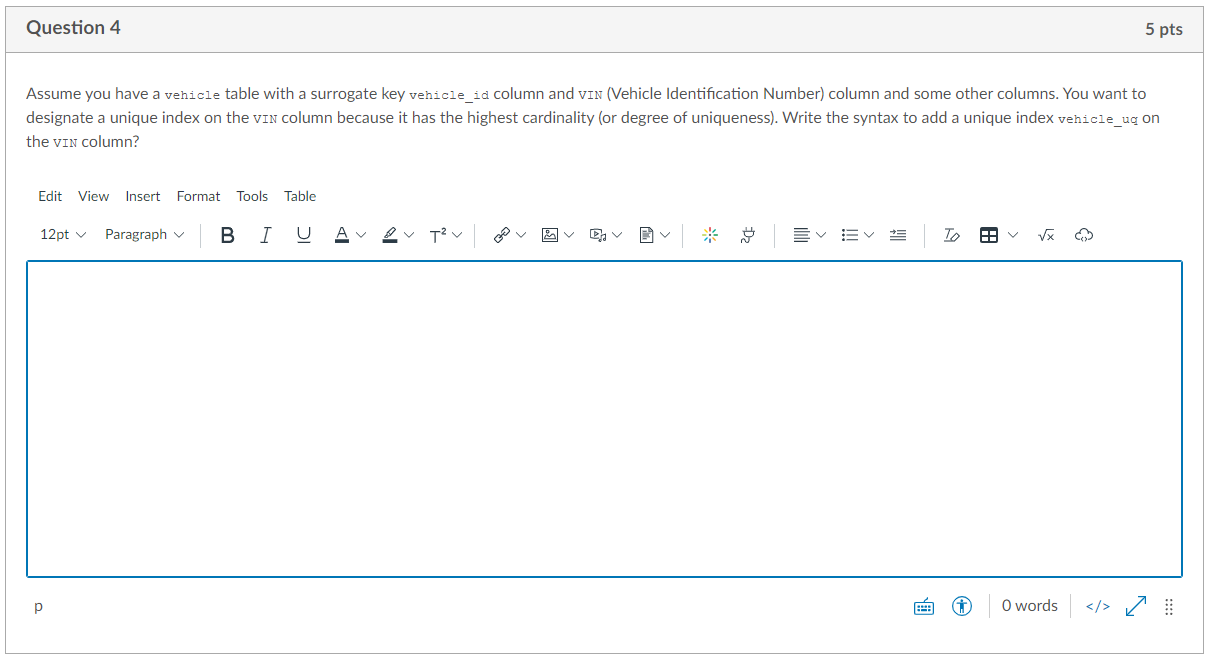Viewport: 1209px width, 658px height.
Task: Open the Table menu
Action: pos(300,196)
